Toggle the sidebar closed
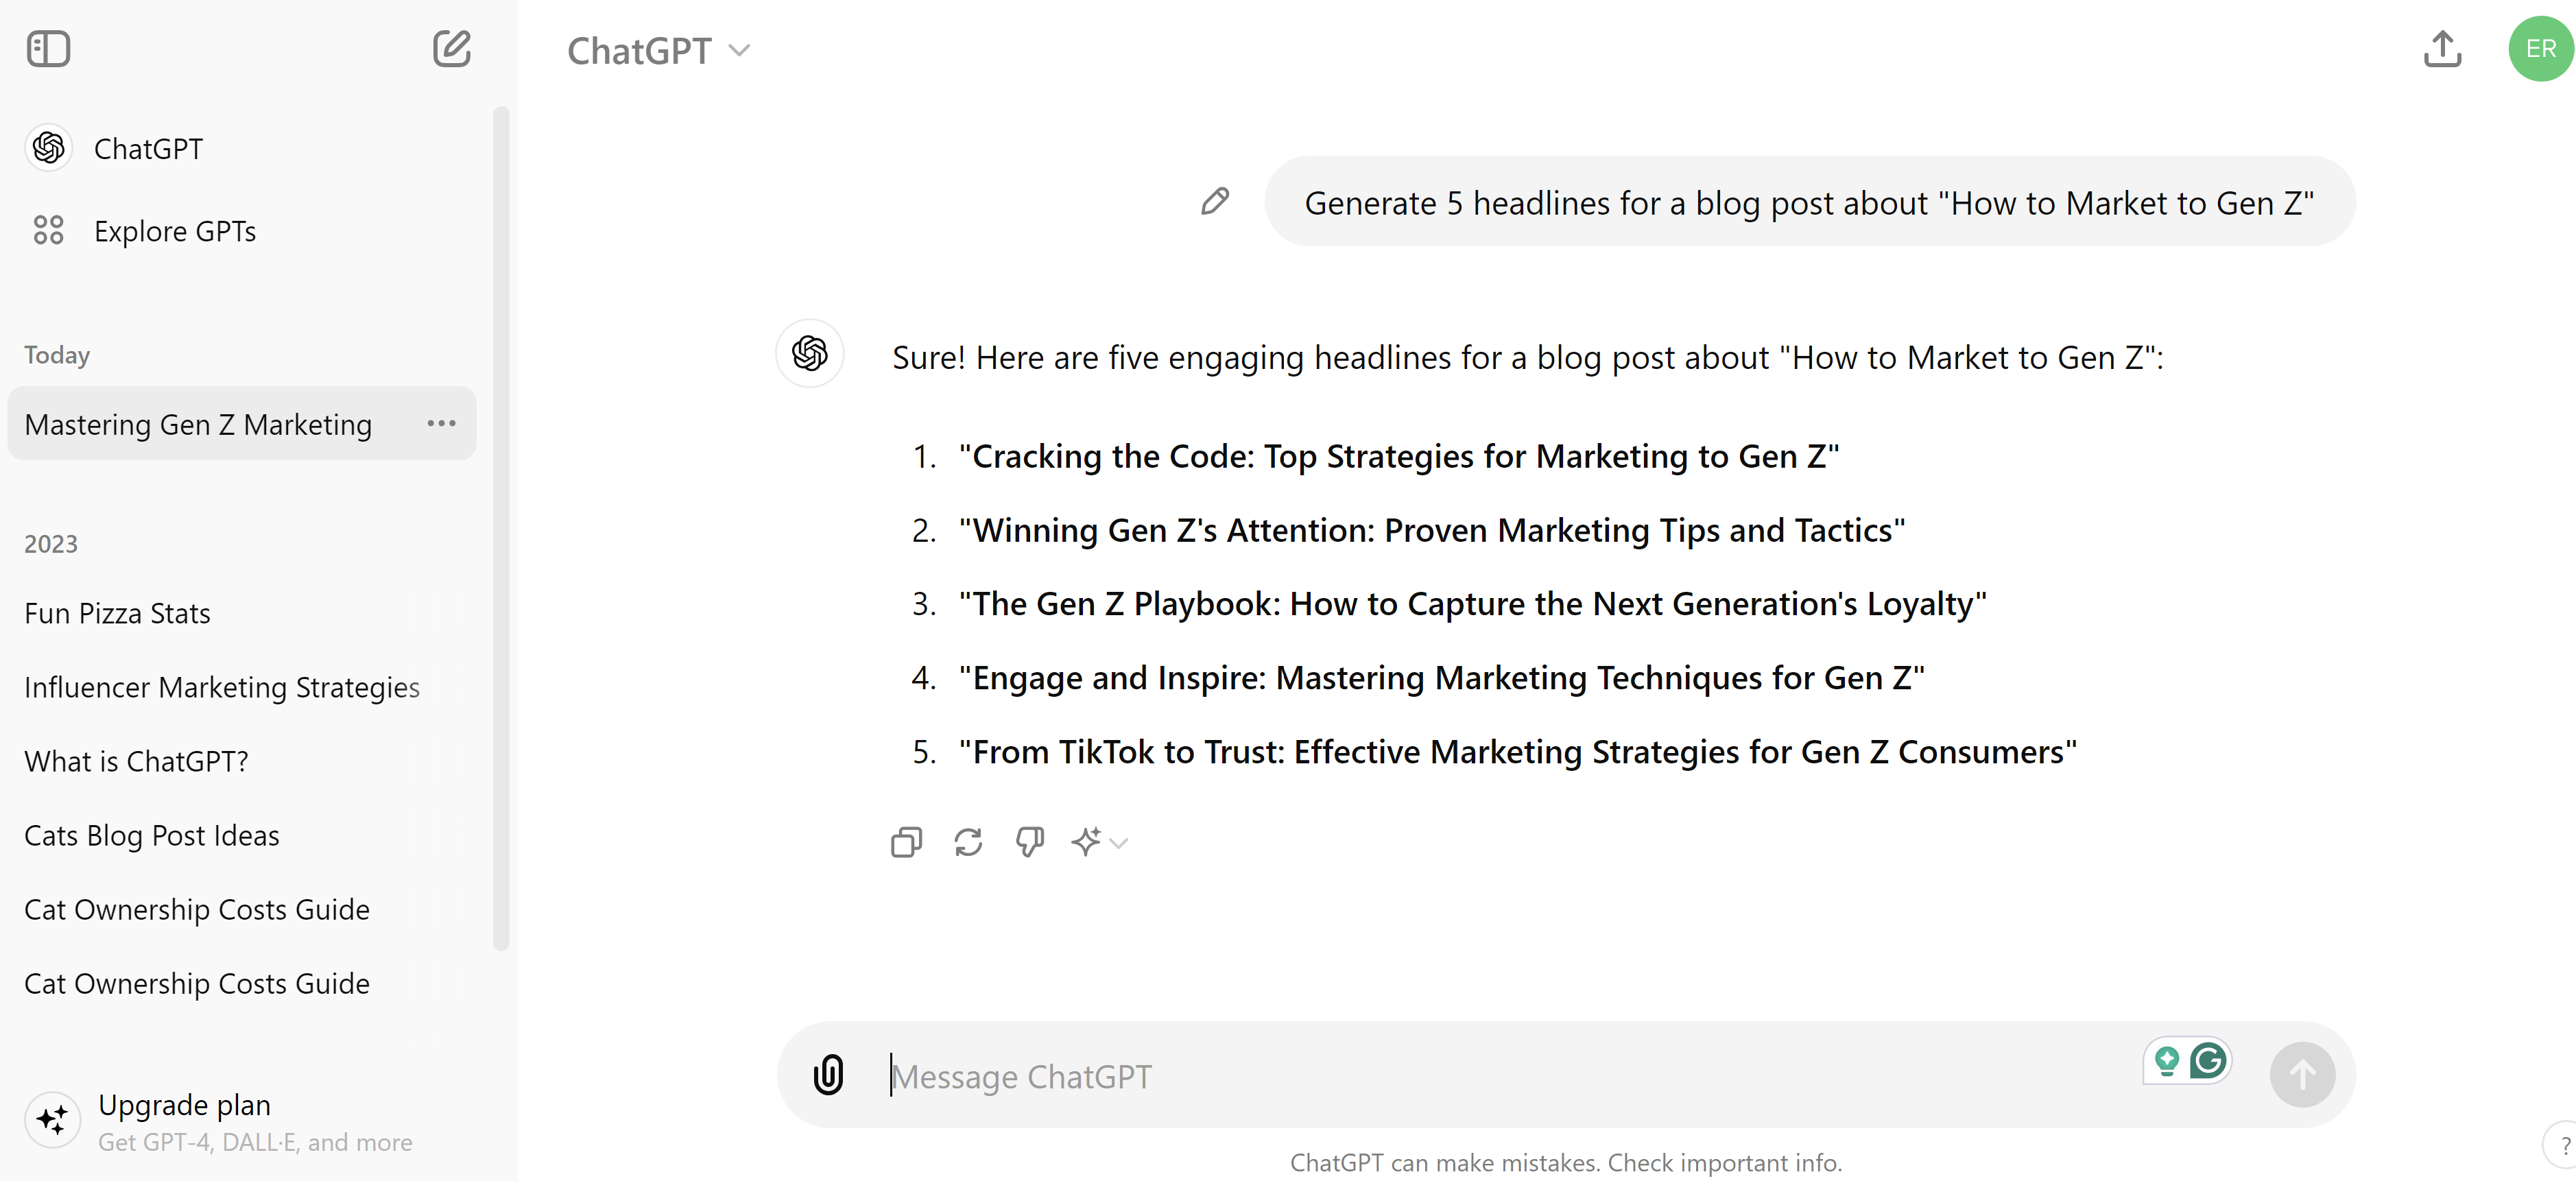The width and height of the screenshot is (2576, 1181). coord(48,49)
